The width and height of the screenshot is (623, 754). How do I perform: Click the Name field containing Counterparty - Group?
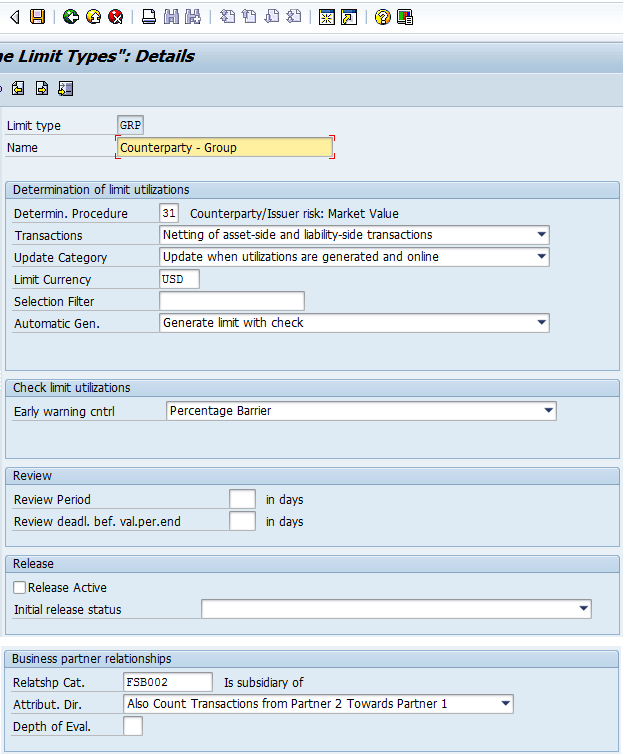coord(224,148)
